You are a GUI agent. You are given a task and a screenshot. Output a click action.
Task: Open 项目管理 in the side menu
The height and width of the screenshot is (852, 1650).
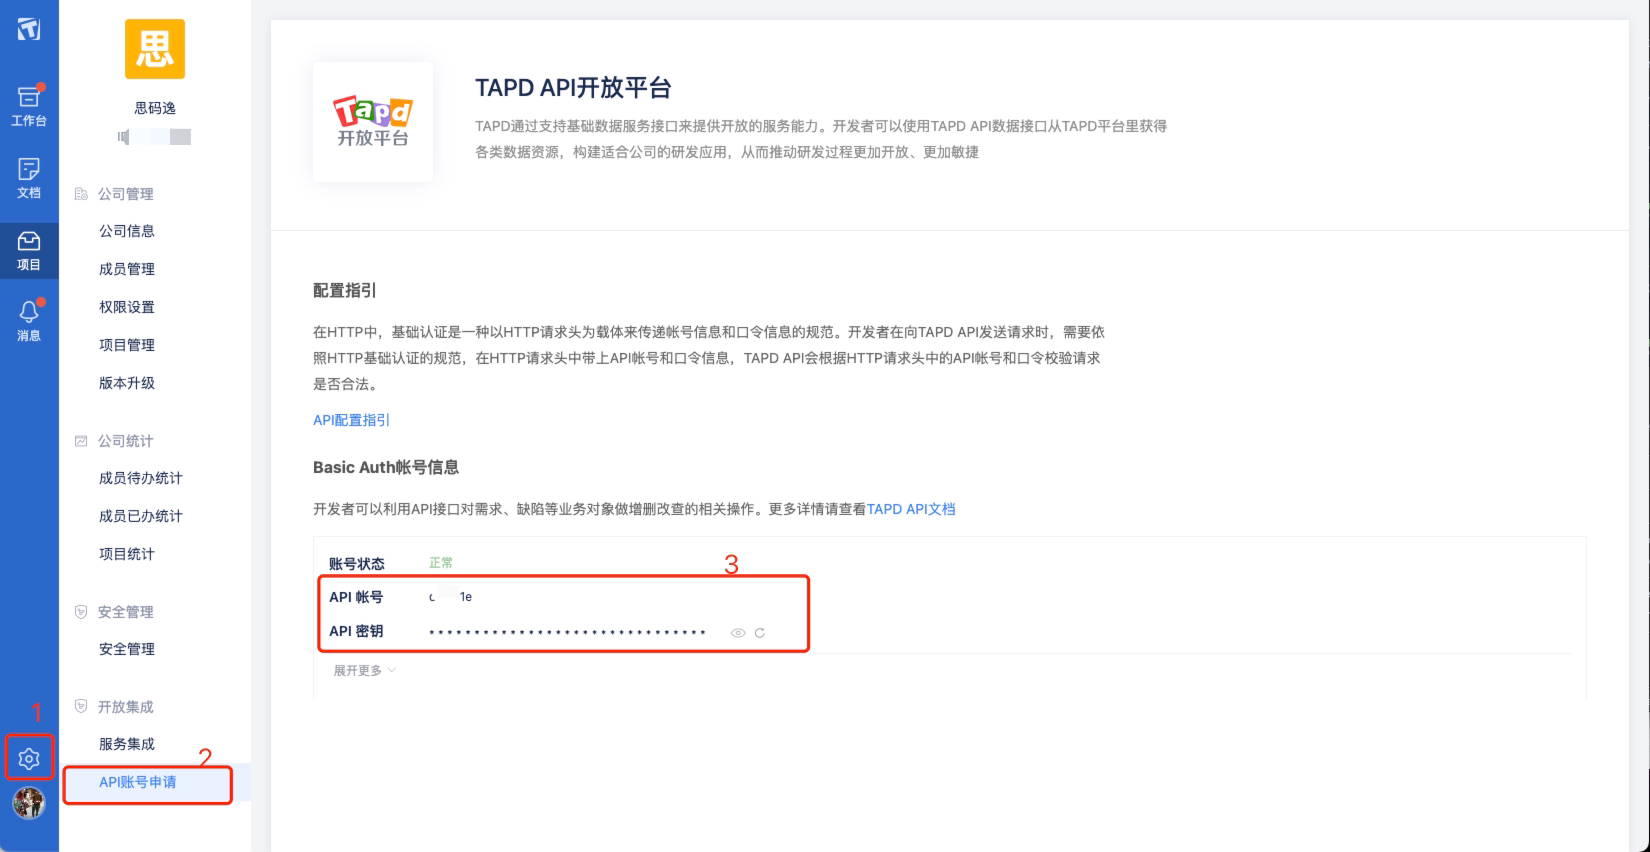(x=127, y=345)
